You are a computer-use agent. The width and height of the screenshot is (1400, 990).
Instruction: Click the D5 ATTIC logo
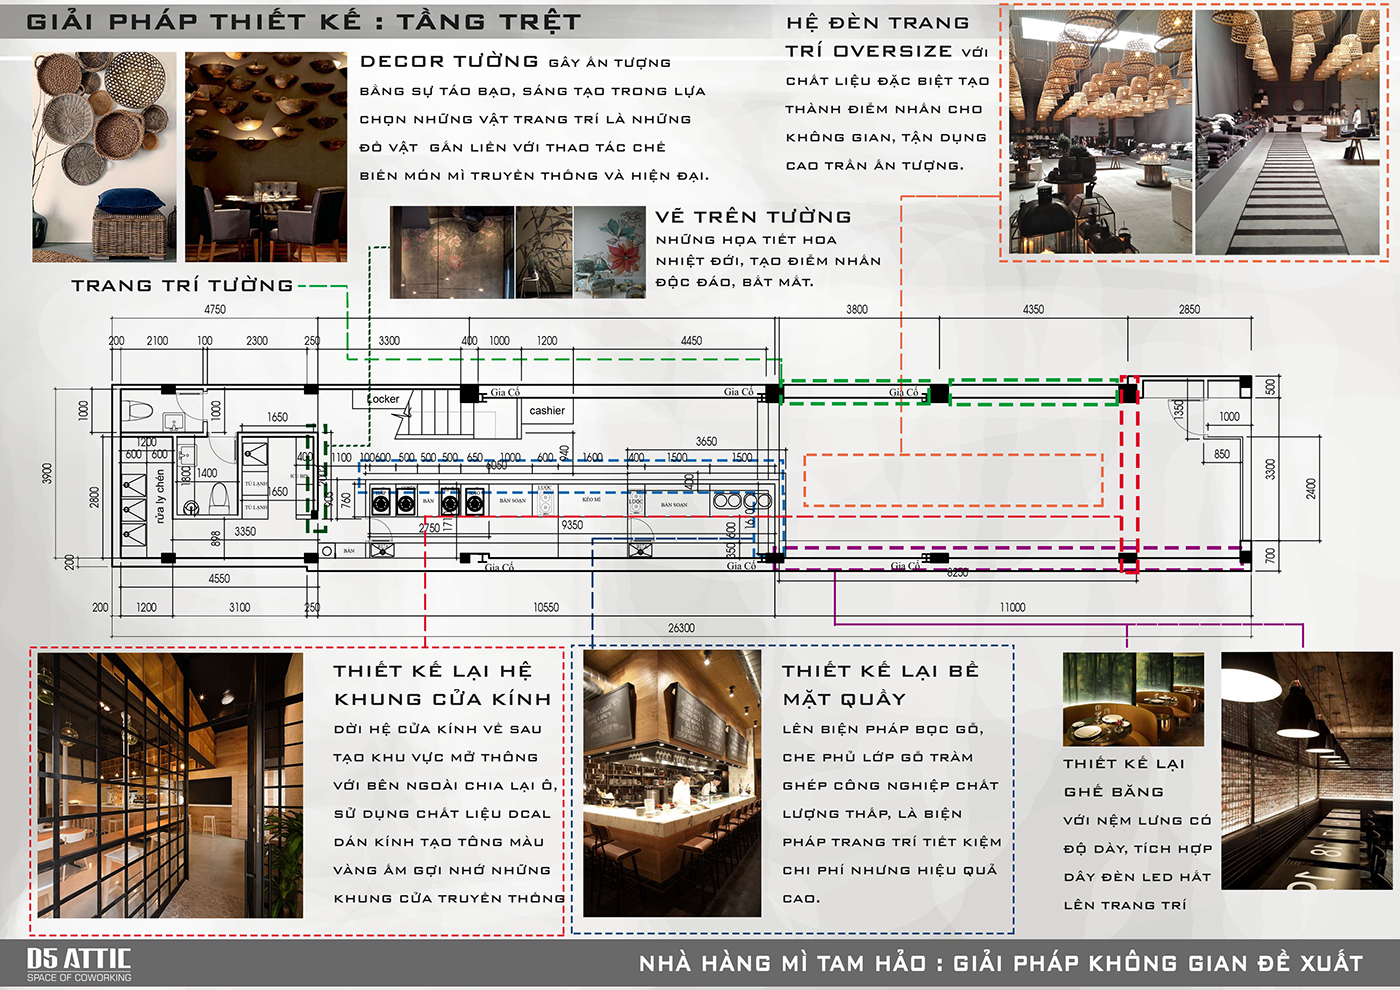coord(78,964)
